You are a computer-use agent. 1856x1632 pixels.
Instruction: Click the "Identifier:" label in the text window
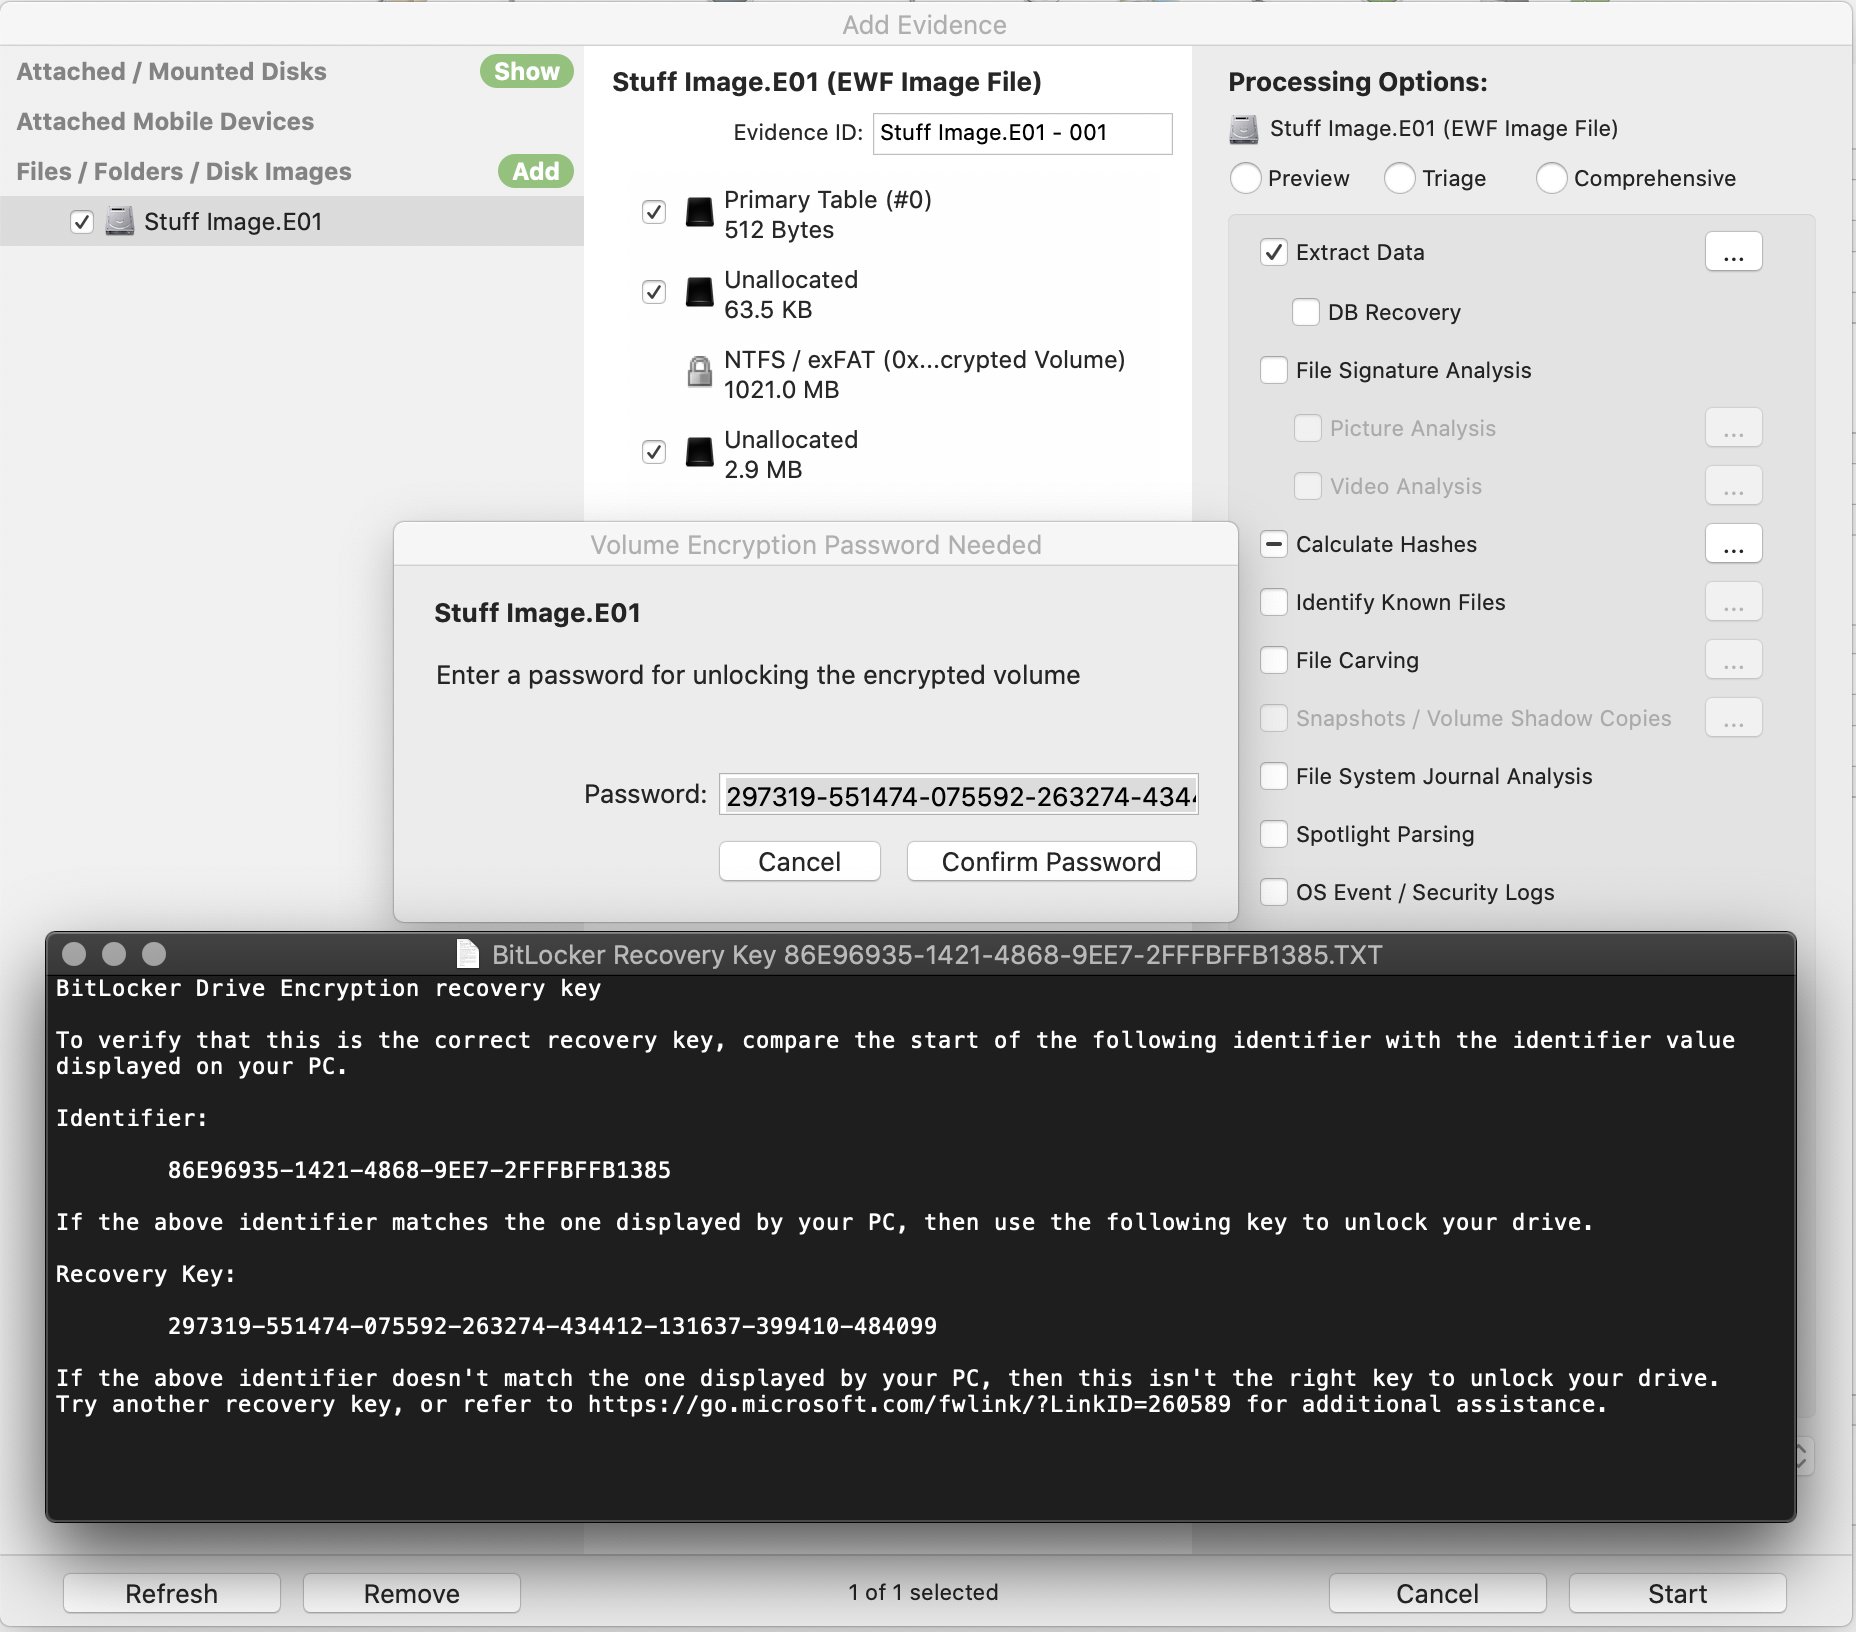[132, 1118]
